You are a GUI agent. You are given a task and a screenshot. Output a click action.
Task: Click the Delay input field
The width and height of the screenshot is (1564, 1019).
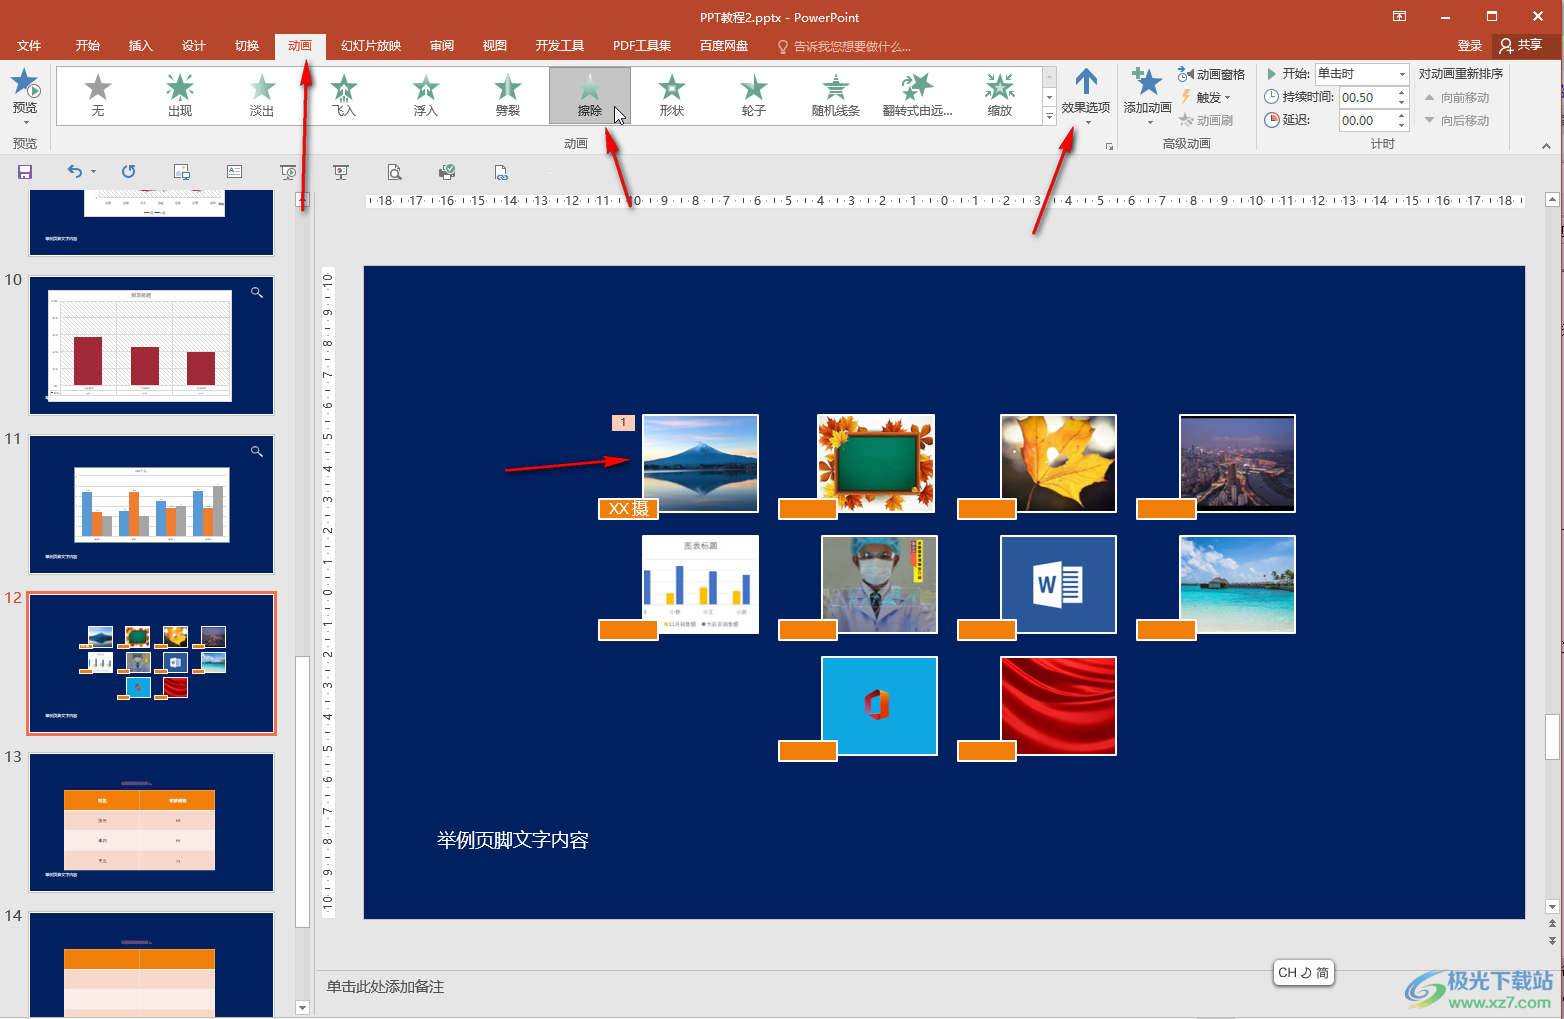point(1366,120)
